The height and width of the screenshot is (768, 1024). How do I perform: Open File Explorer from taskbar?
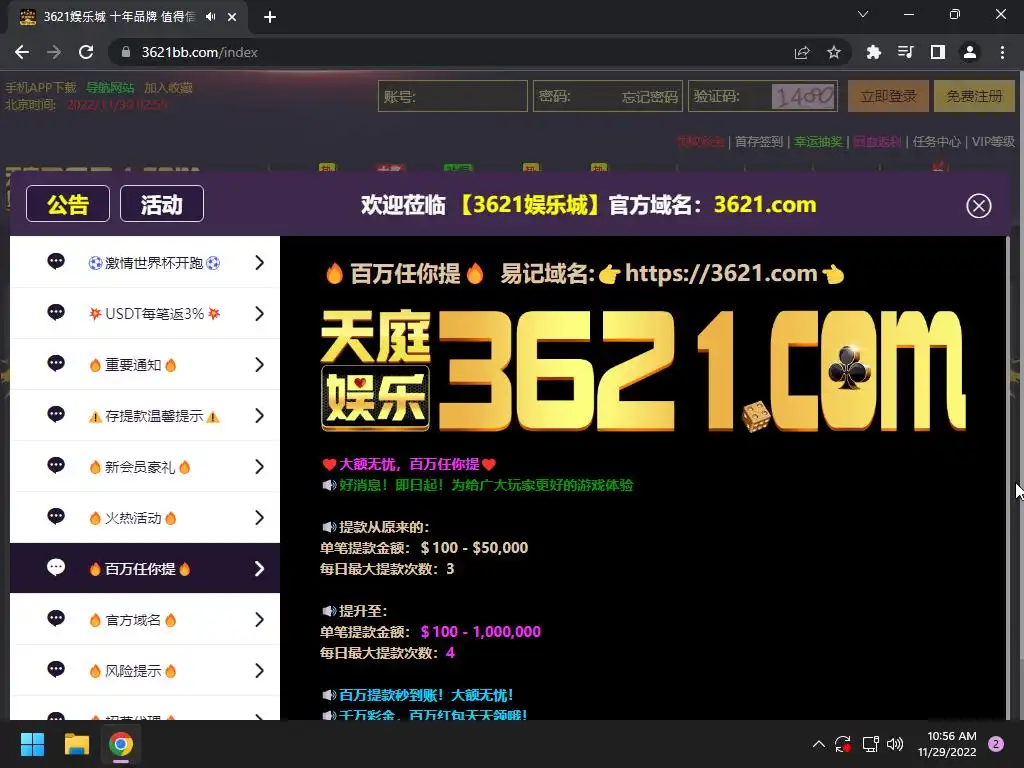[76, 744]
